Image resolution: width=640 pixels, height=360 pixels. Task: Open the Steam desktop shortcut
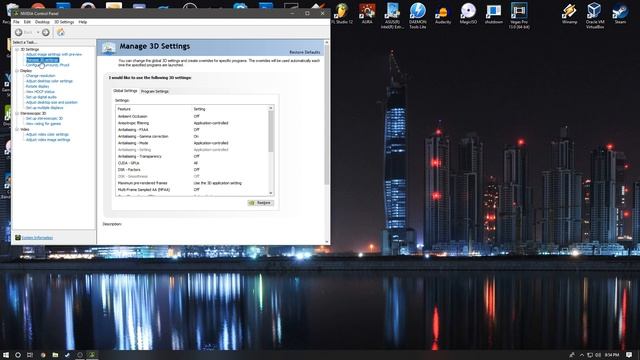(620, 13)
